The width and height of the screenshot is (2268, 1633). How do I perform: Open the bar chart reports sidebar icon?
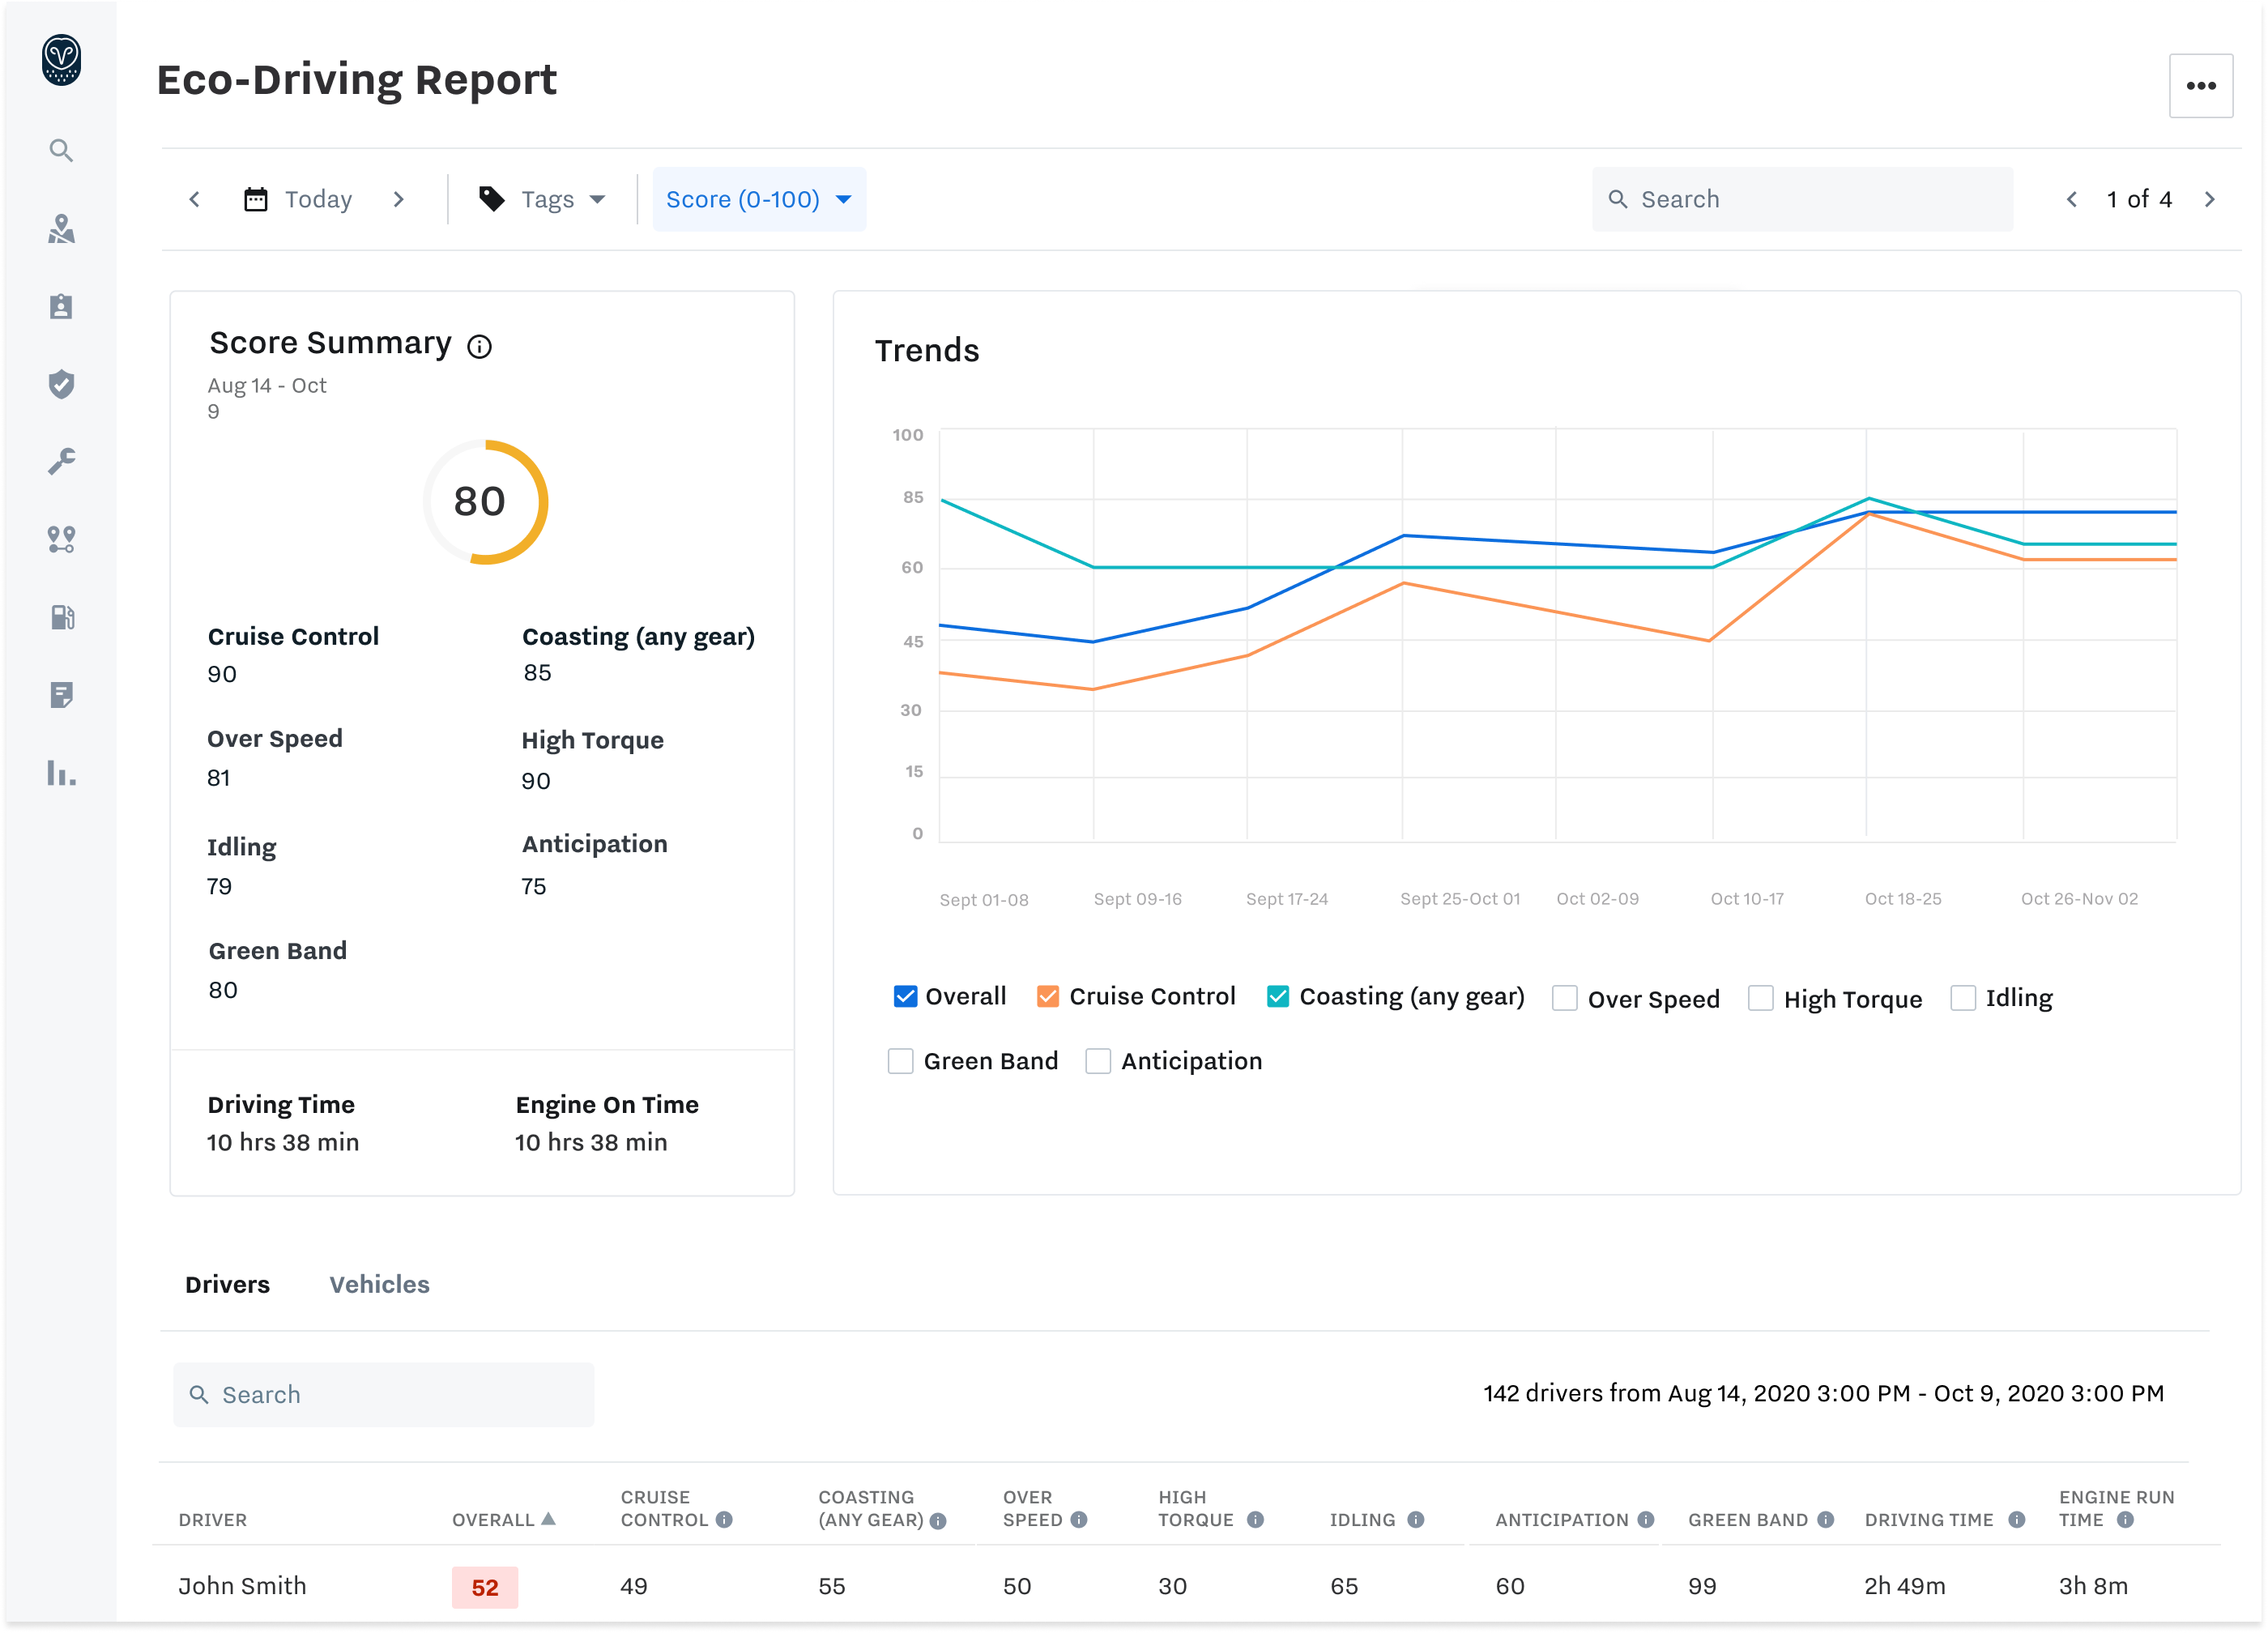[61, 773]
